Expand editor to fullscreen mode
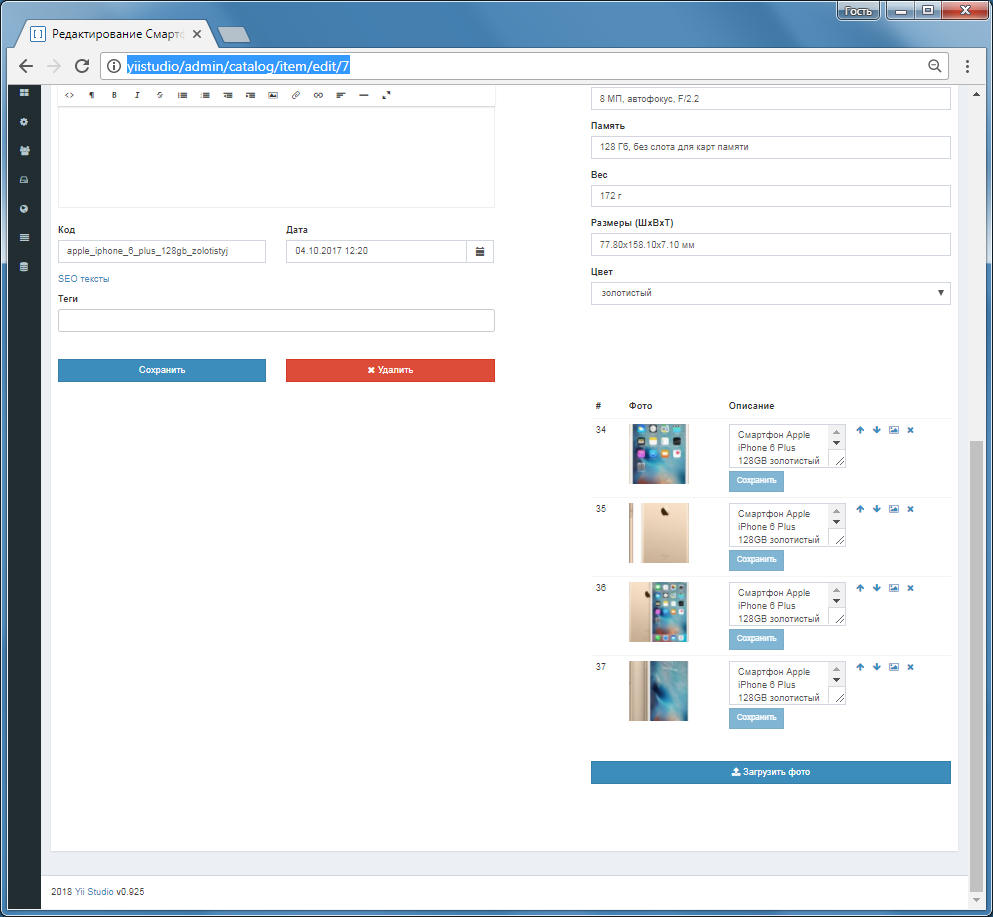 coord(386,96)
